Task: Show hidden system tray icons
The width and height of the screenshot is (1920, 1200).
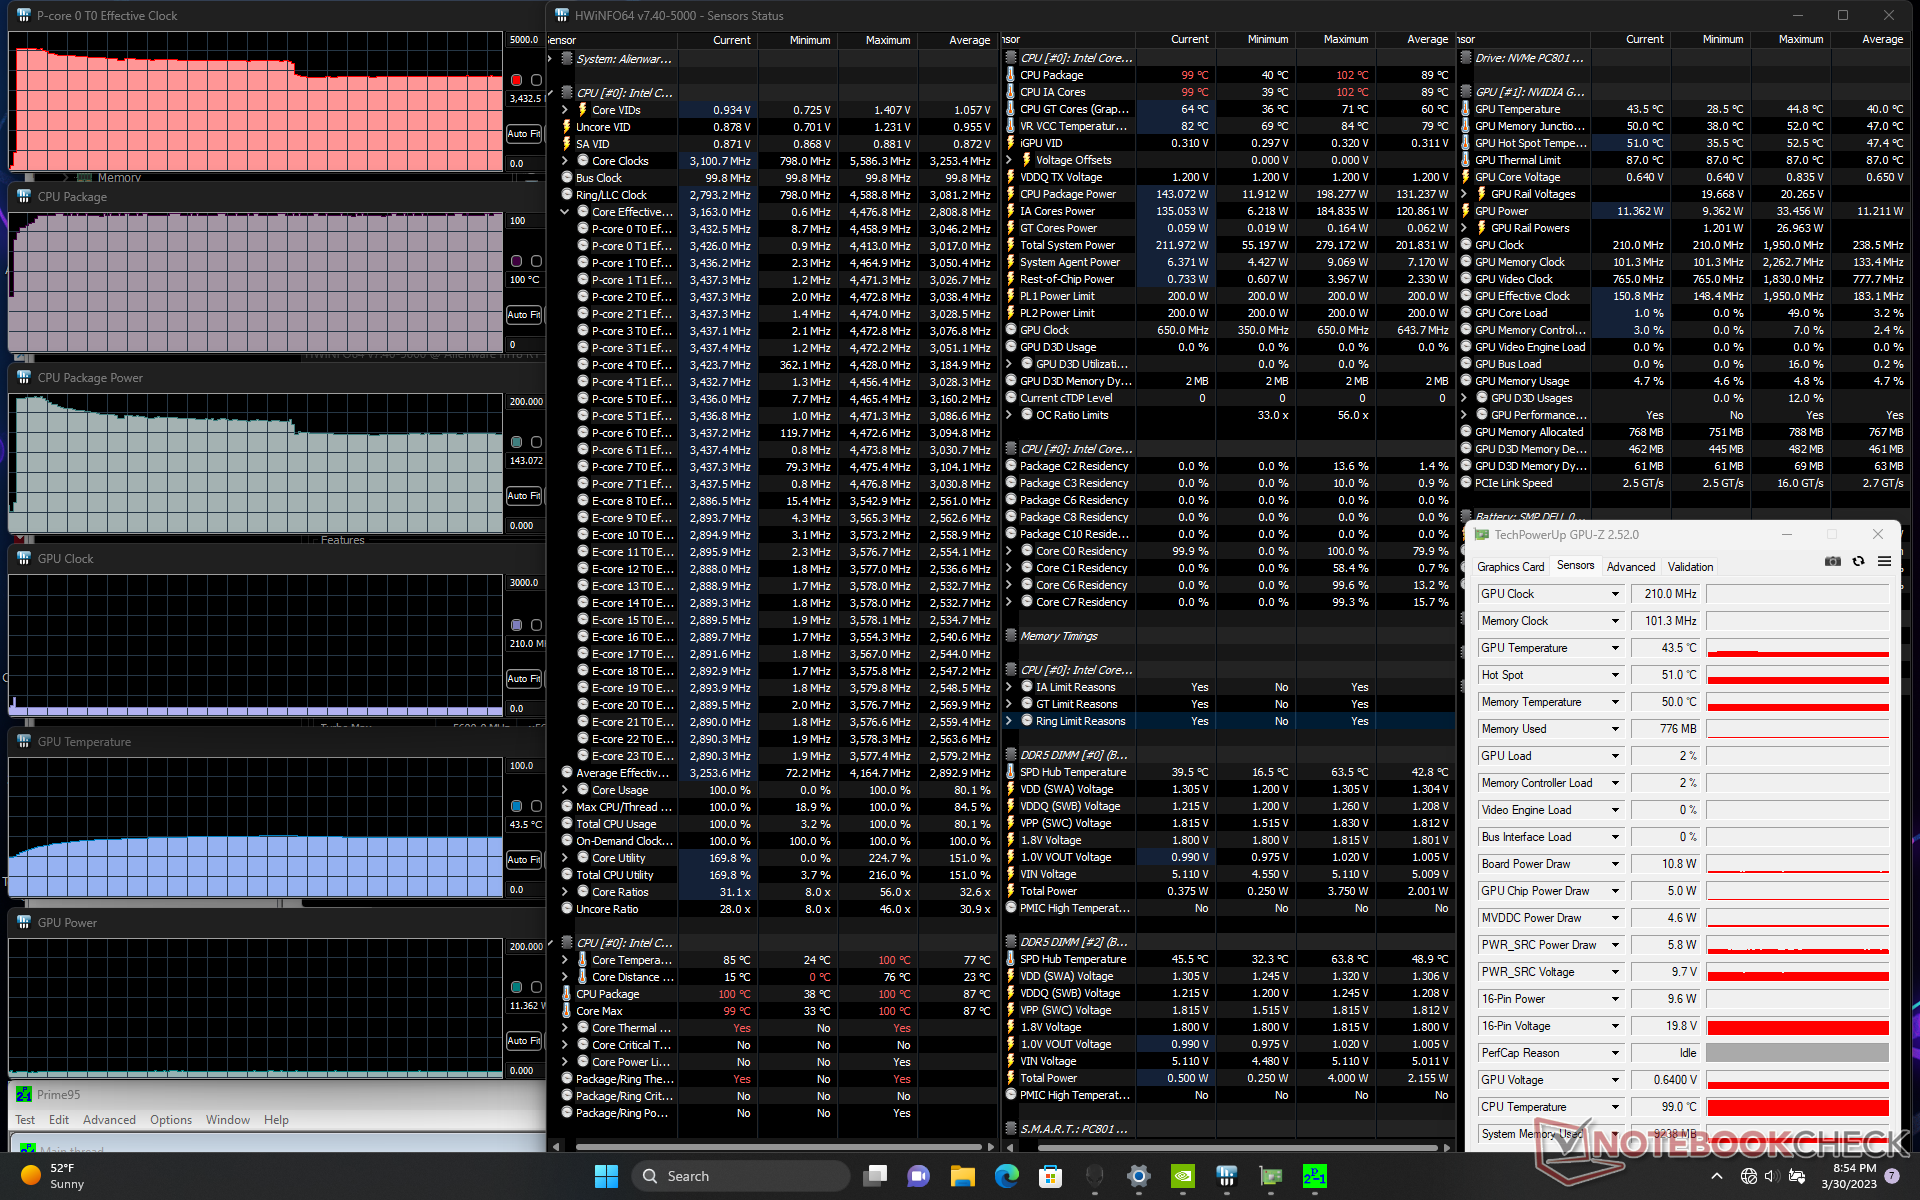Action: pyautogui.click(x=1717, y=1176)
